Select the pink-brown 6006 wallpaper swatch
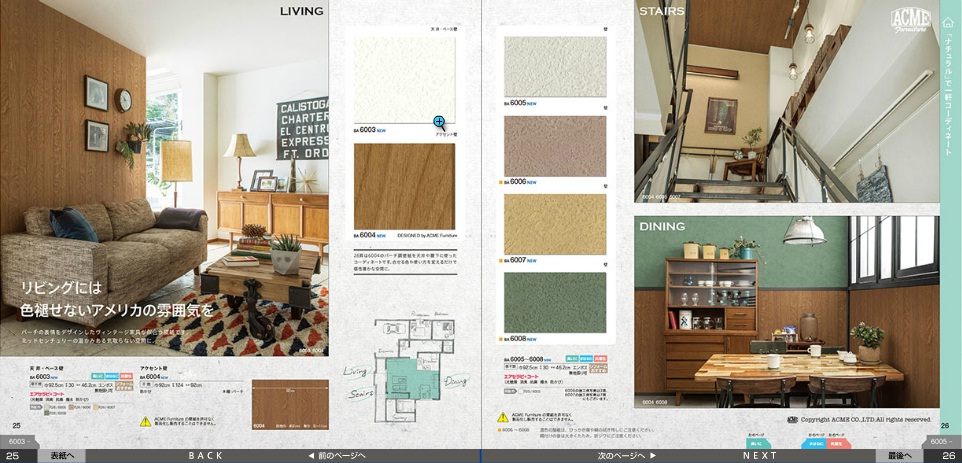Image resolution: width=962 pixels, height=463 pixels. (x=555, y=146)
